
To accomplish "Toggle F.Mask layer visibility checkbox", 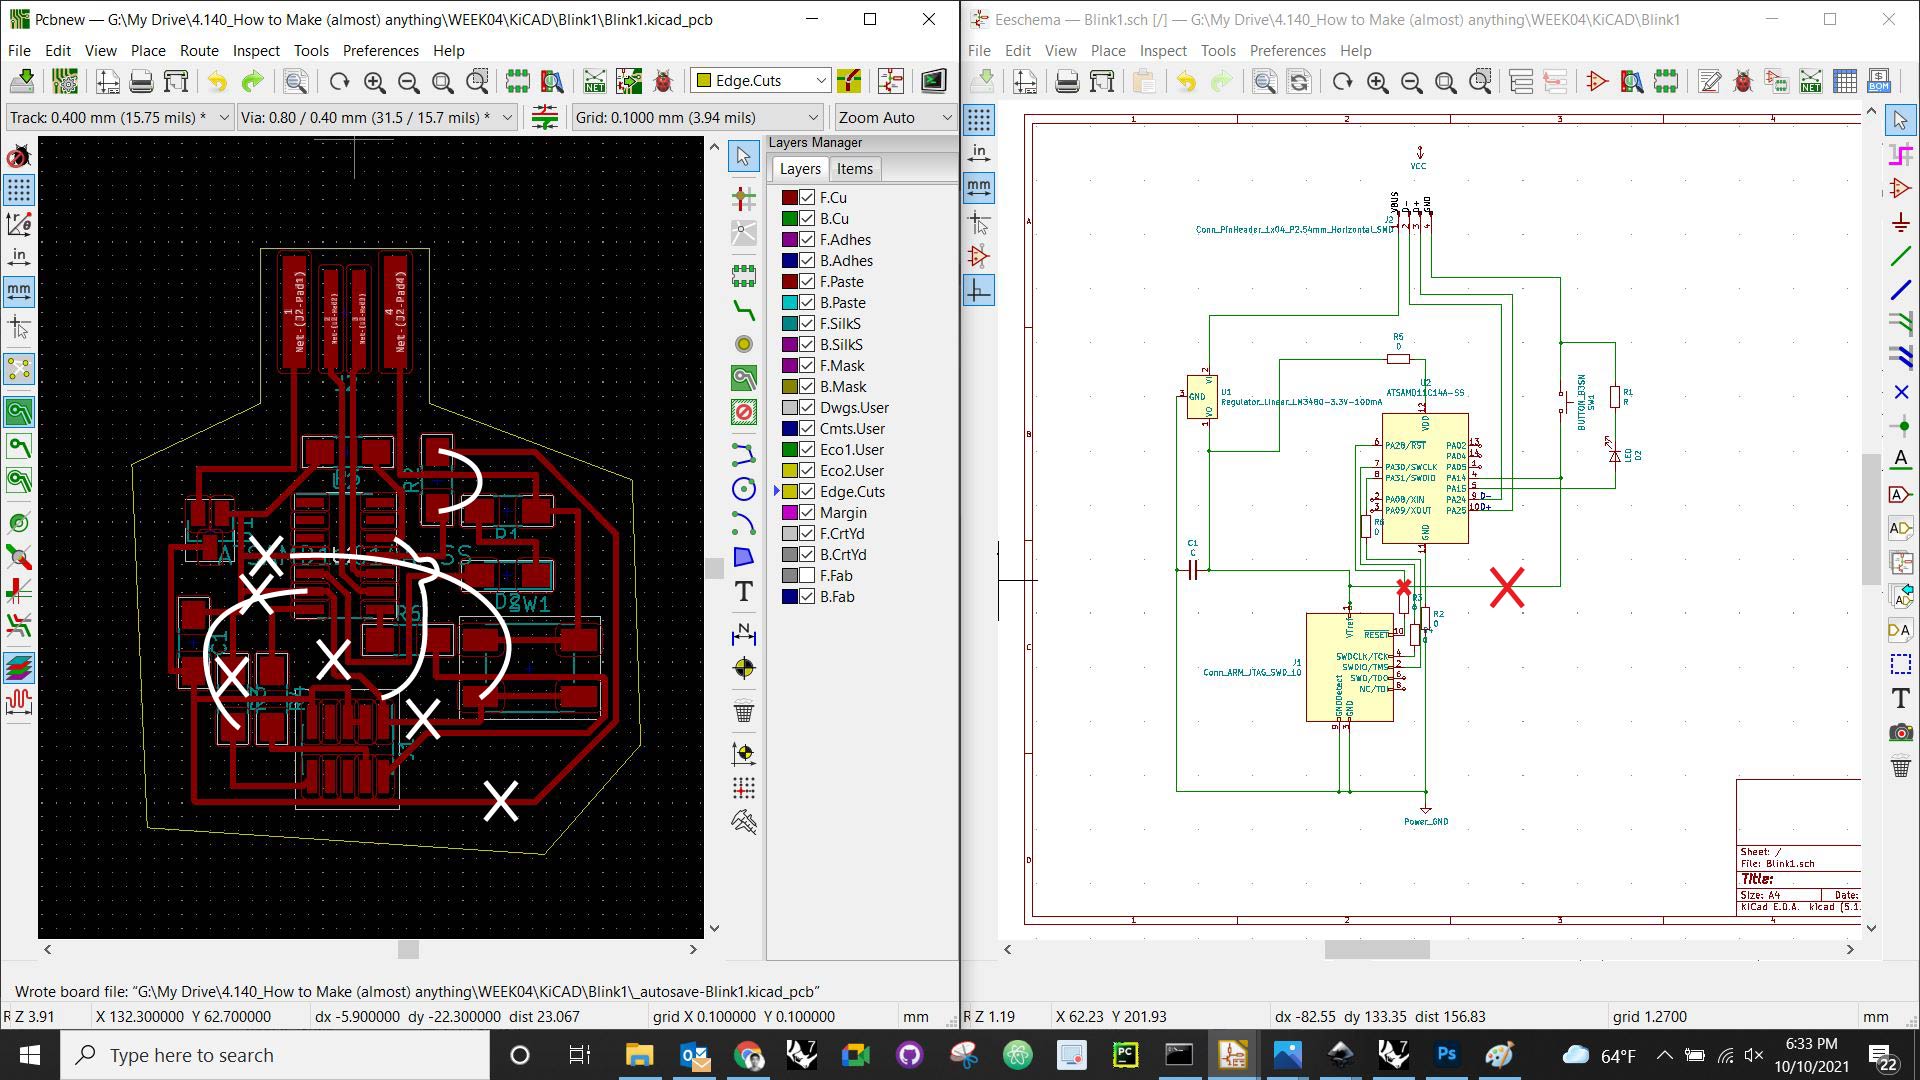I will (x=807, y=365).
